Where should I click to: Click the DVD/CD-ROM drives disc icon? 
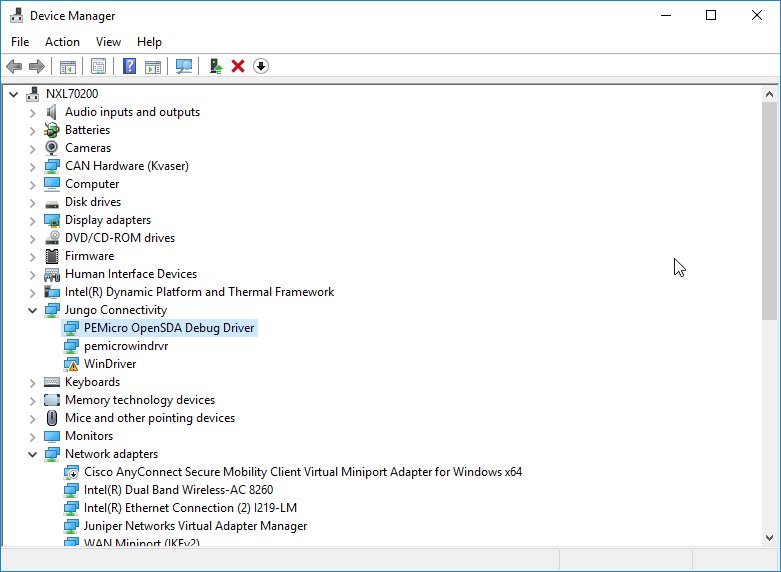[52, 238]
